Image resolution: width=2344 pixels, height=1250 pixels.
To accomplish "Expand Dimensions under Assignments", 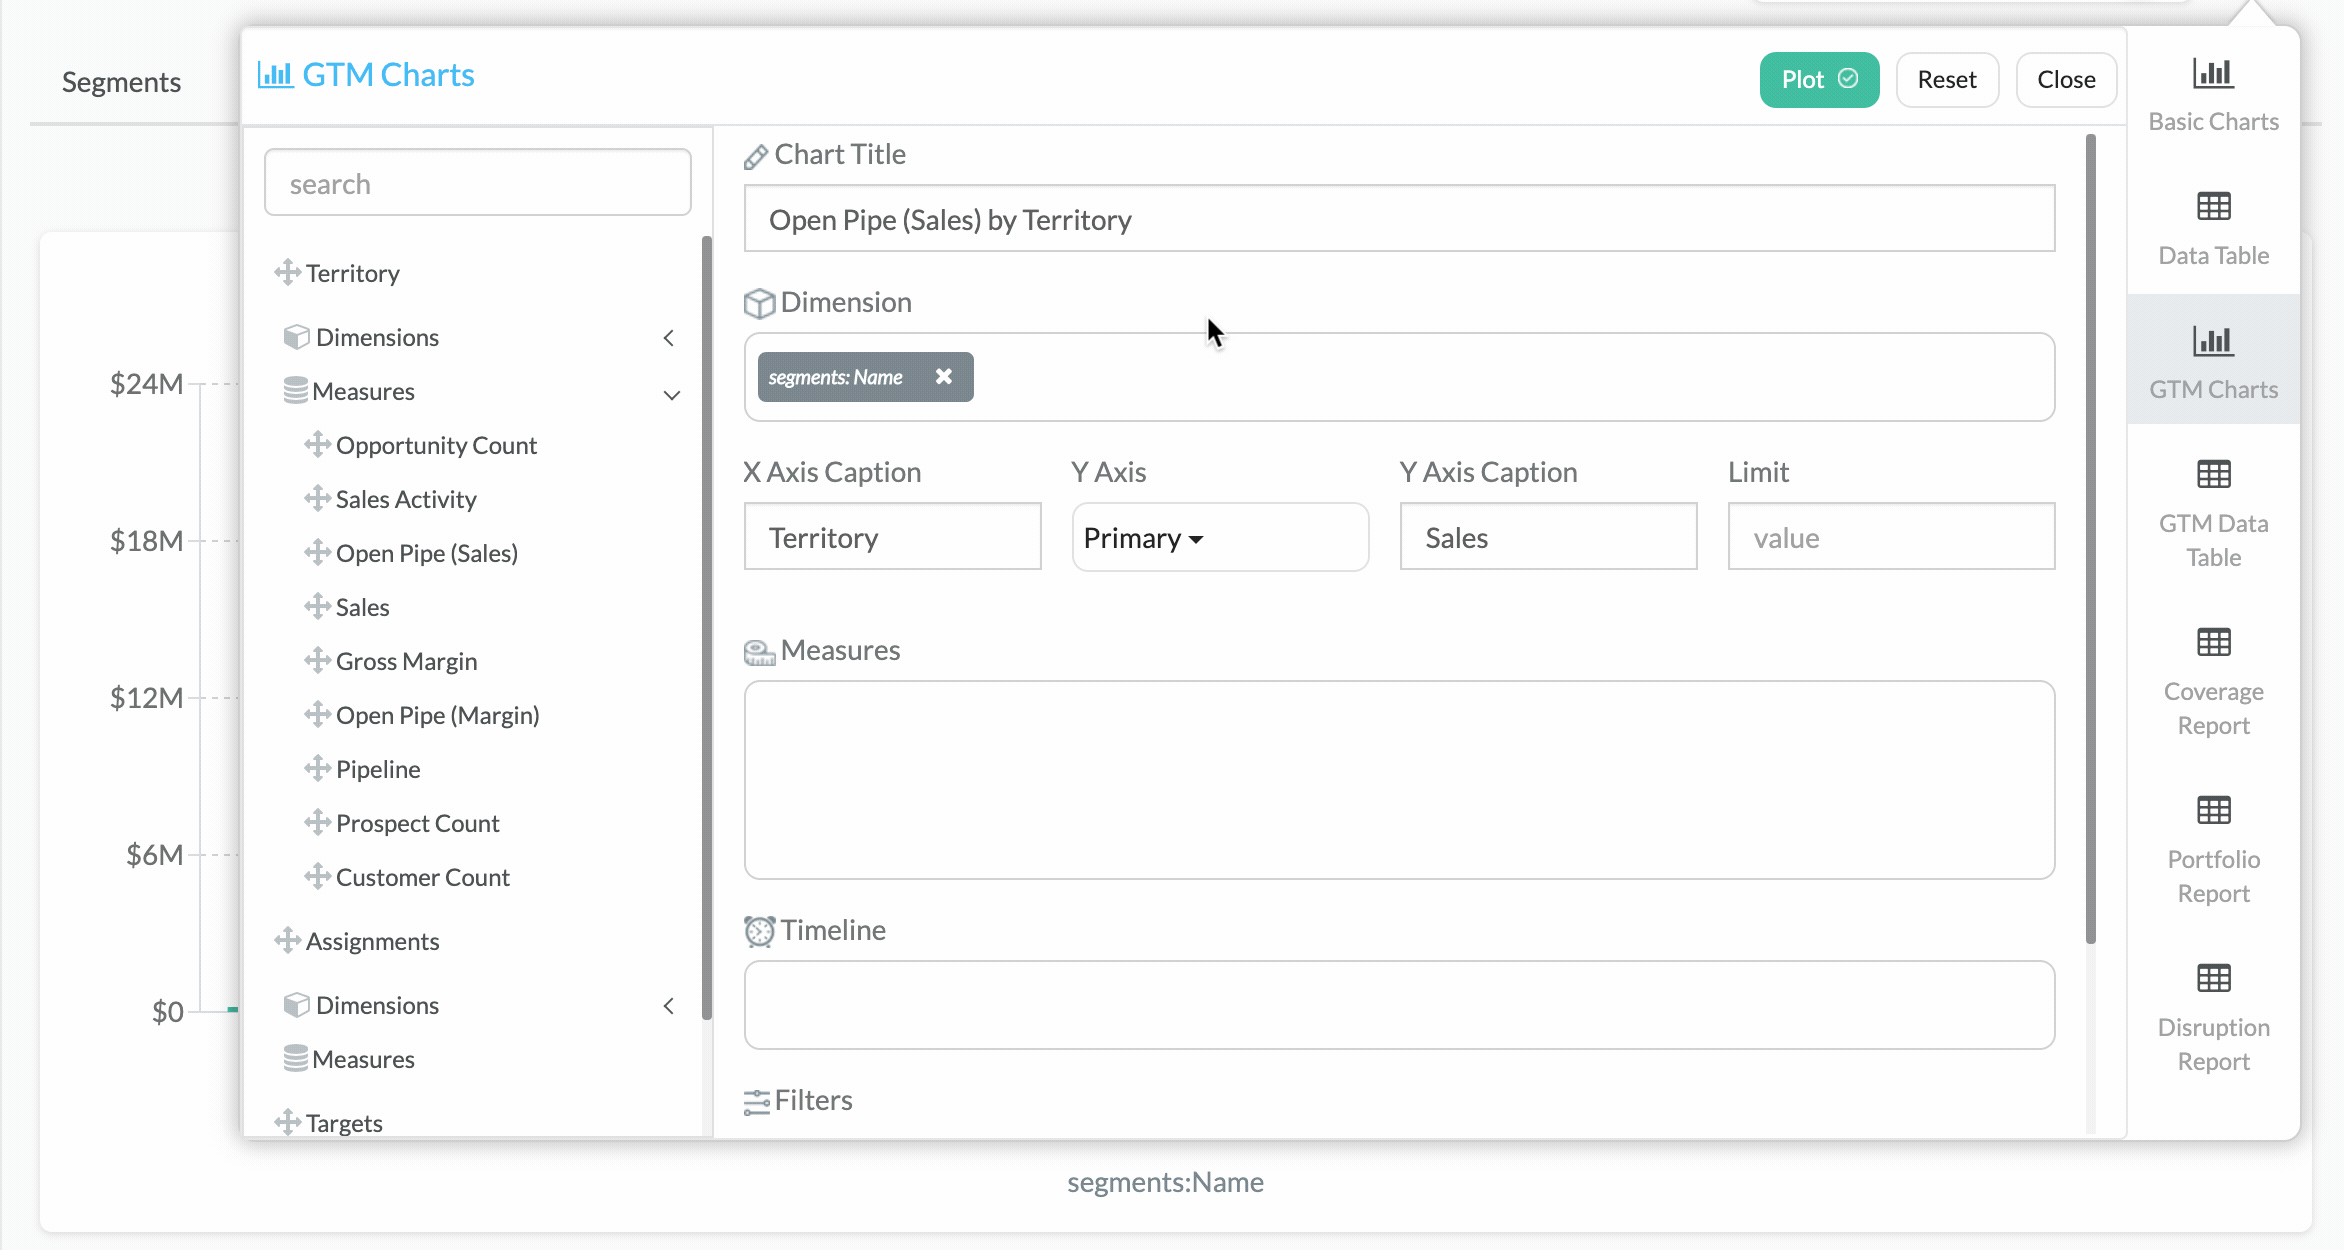I will (x=669, y=1006).
